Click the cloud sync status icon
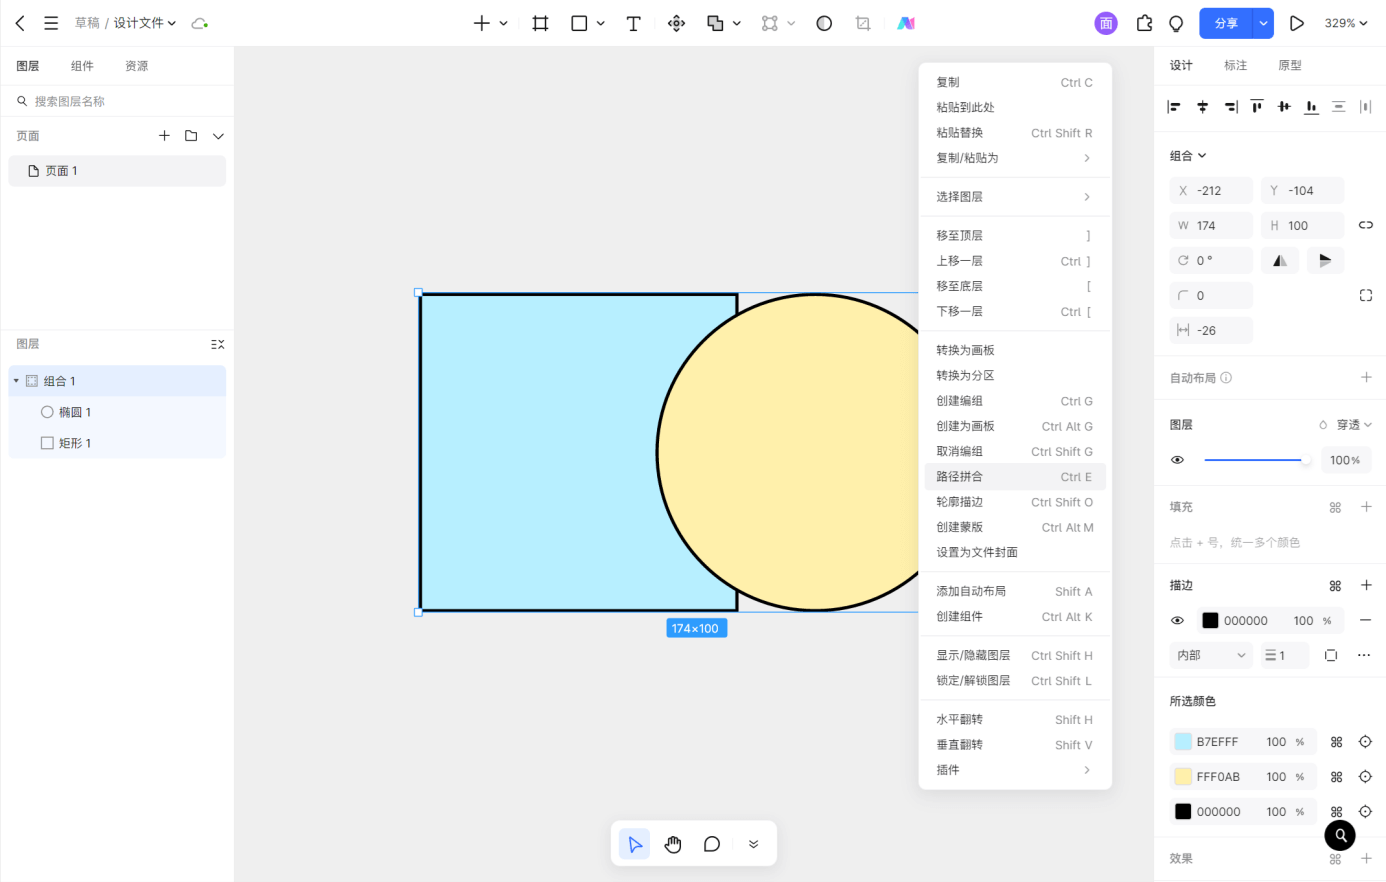Viewport: 1386px width, 882px height. click(x=200, y=23)
